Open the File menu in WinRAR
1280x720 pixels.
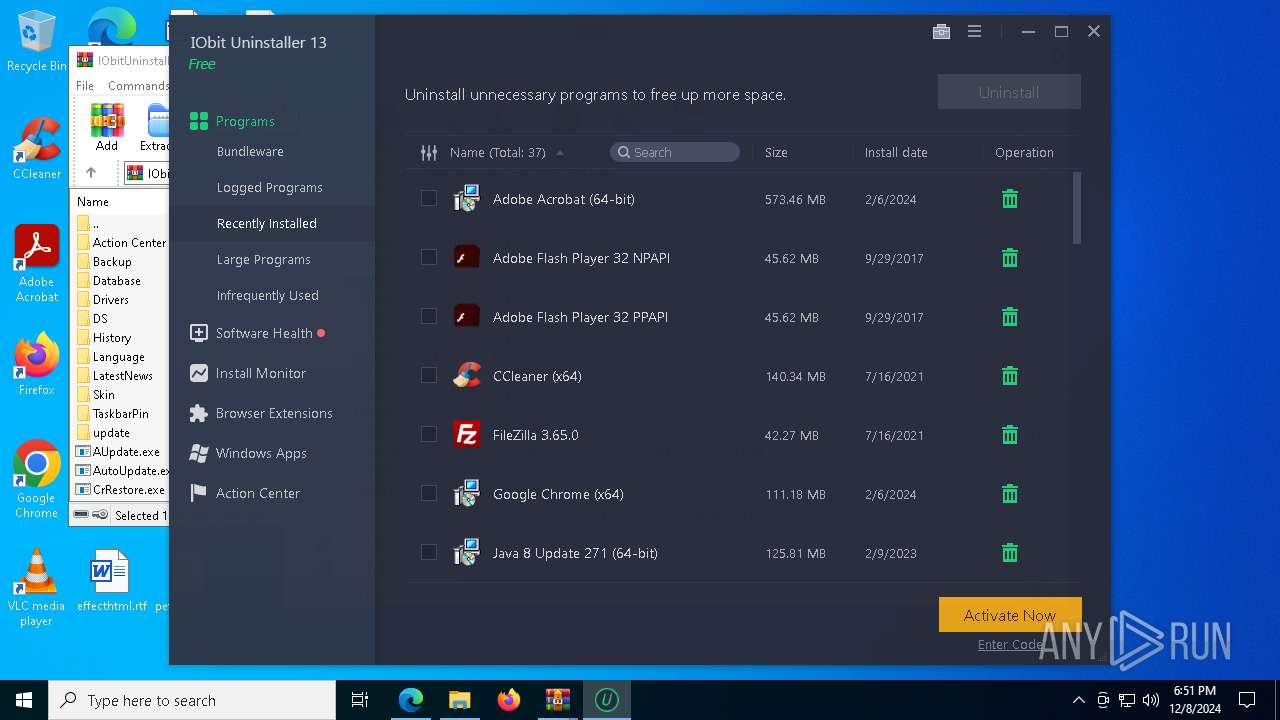(x=85, y=86)
